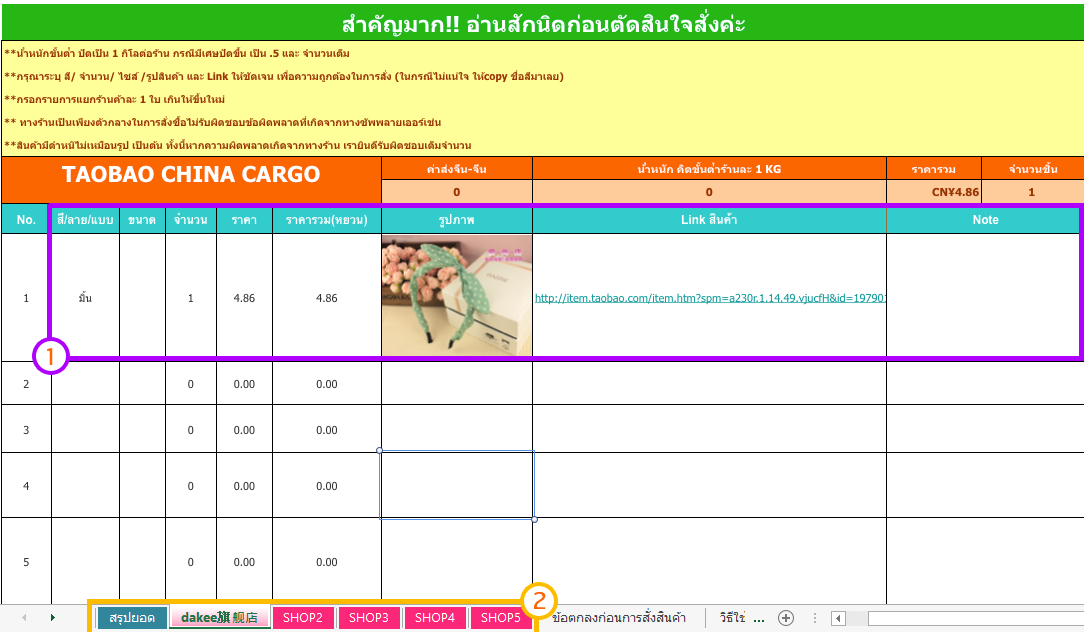The width and height of the screenshot is (1084, 632).
Task: Go to the SHOP3 sheet tab
Action: point(368,618)
